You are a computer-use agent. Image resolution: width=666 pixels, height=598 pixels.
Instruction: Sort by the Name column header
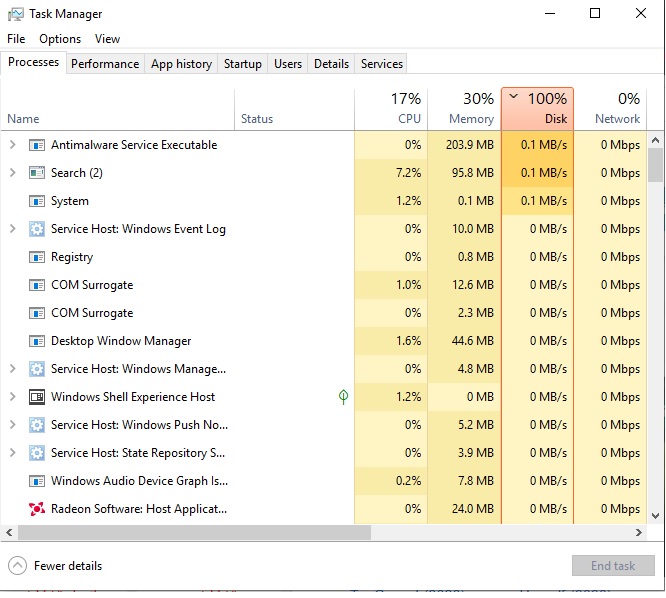coord(117,110)
